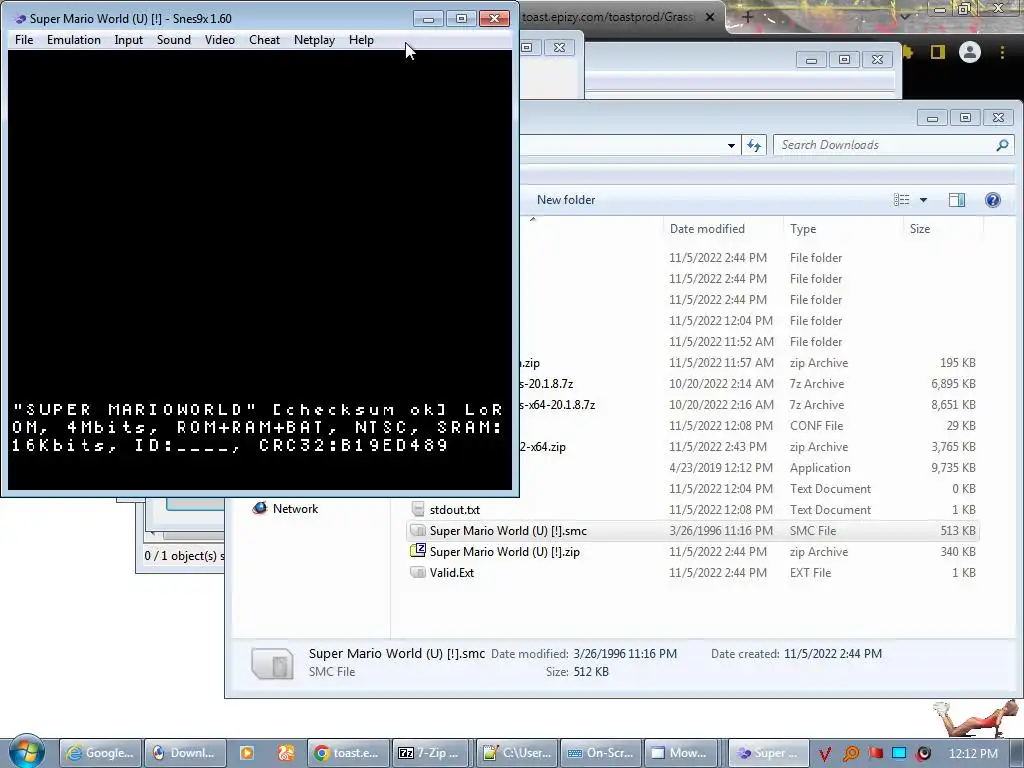Open Chrome three-dot menu
Screen dimensions: 1024x768
point(1002,52)
